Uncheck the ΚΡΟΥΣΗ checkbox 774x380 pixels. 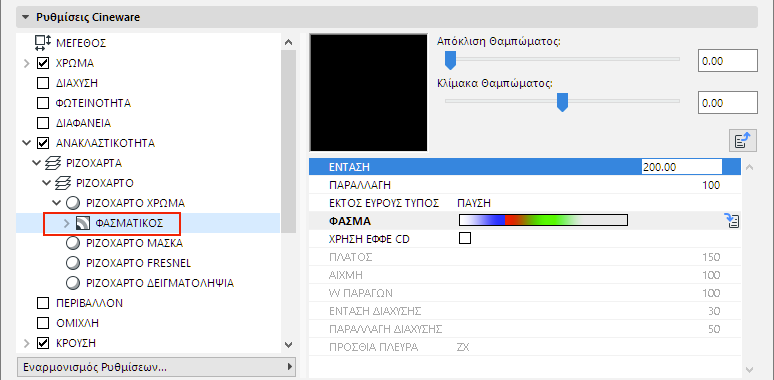43,342
